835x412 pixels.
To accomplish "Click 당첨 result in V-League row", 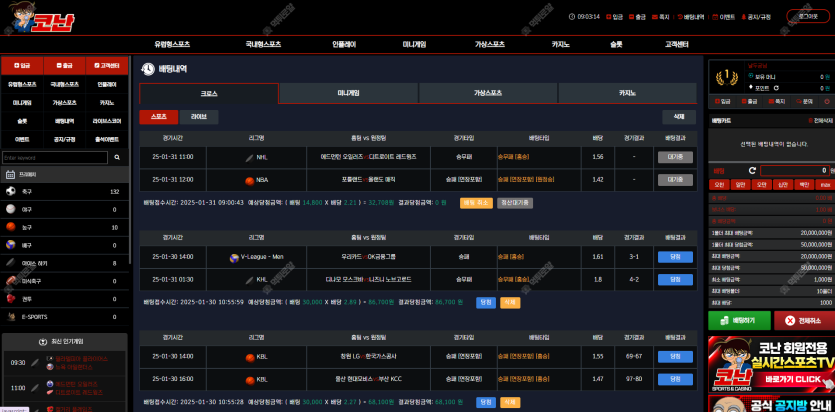I will click(675, 257).
